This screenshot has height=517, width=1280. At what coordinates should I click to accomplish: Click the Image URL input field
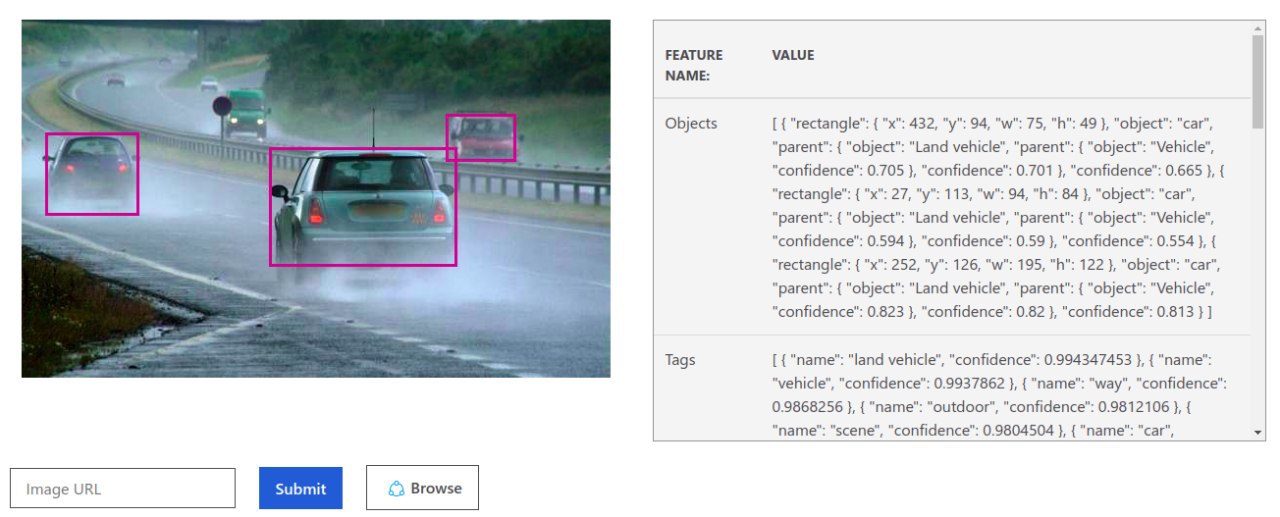(123, 488)
